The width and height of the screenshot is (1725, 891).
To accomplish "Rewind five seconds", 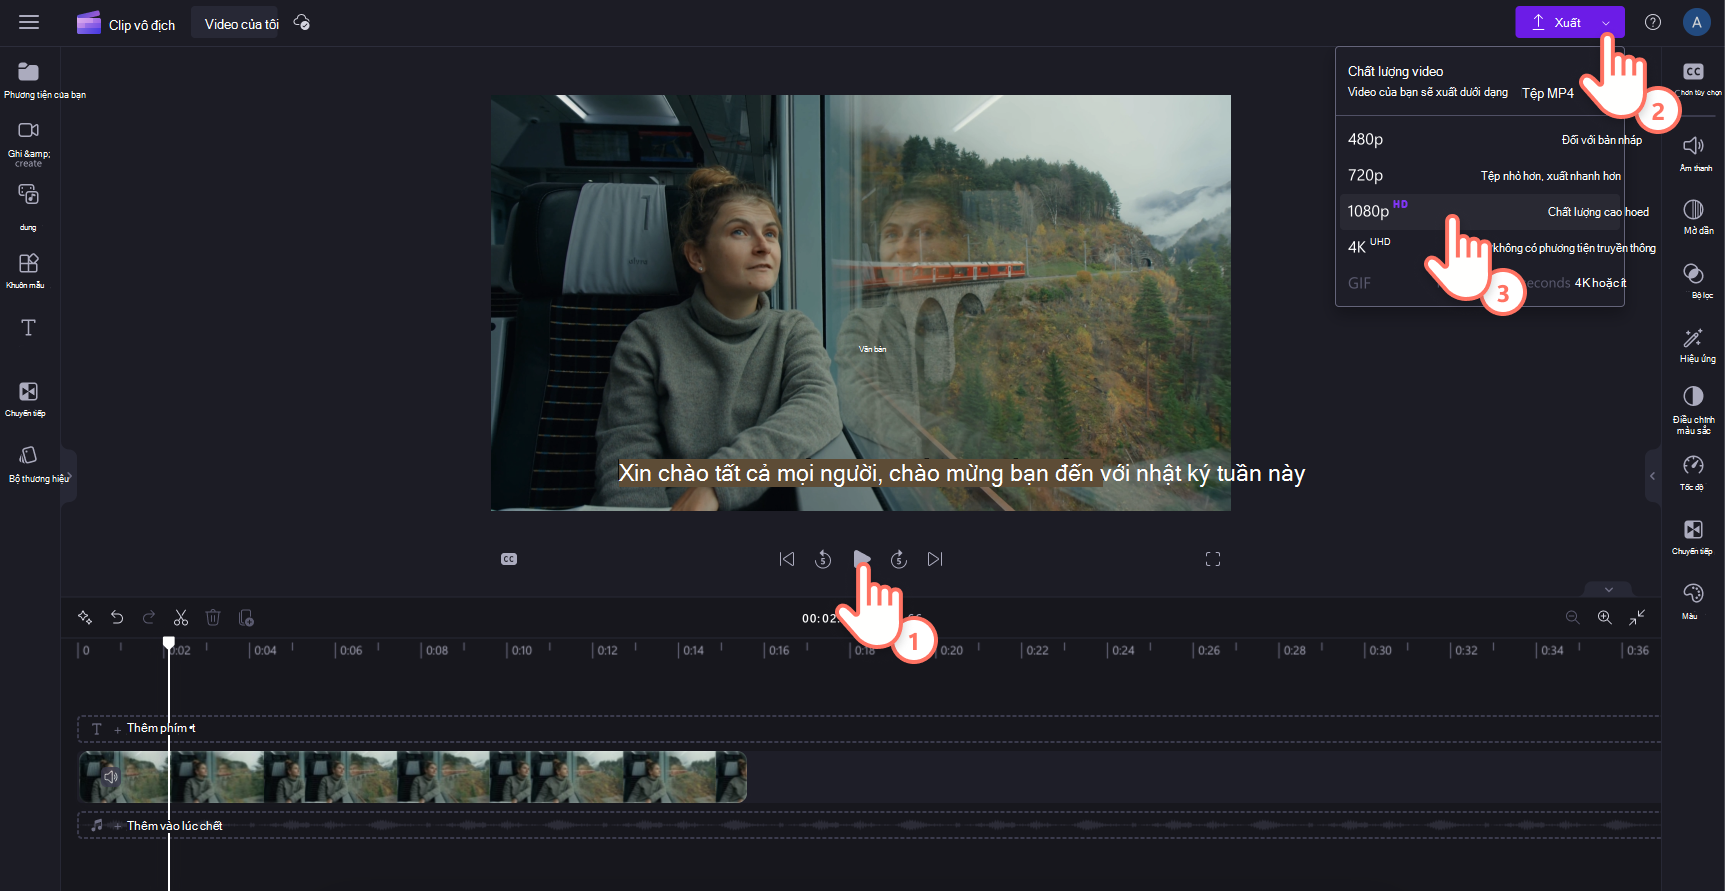I will click(823, 559).
